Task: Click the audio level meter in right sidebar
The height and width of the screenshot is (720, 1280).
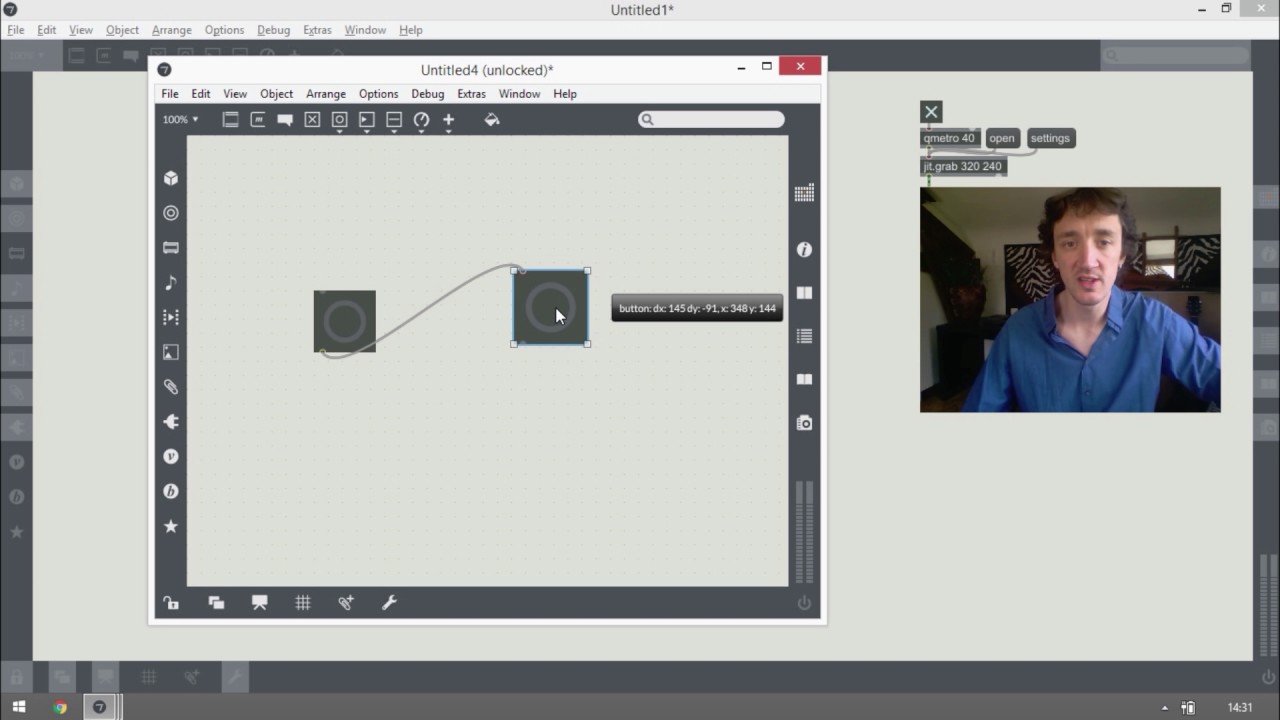Action: [x=804, y=532]
